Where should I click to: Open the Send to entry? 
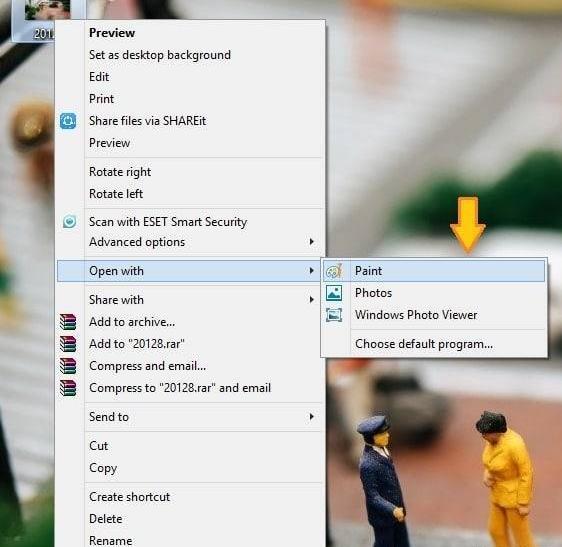tap(190, 417)
